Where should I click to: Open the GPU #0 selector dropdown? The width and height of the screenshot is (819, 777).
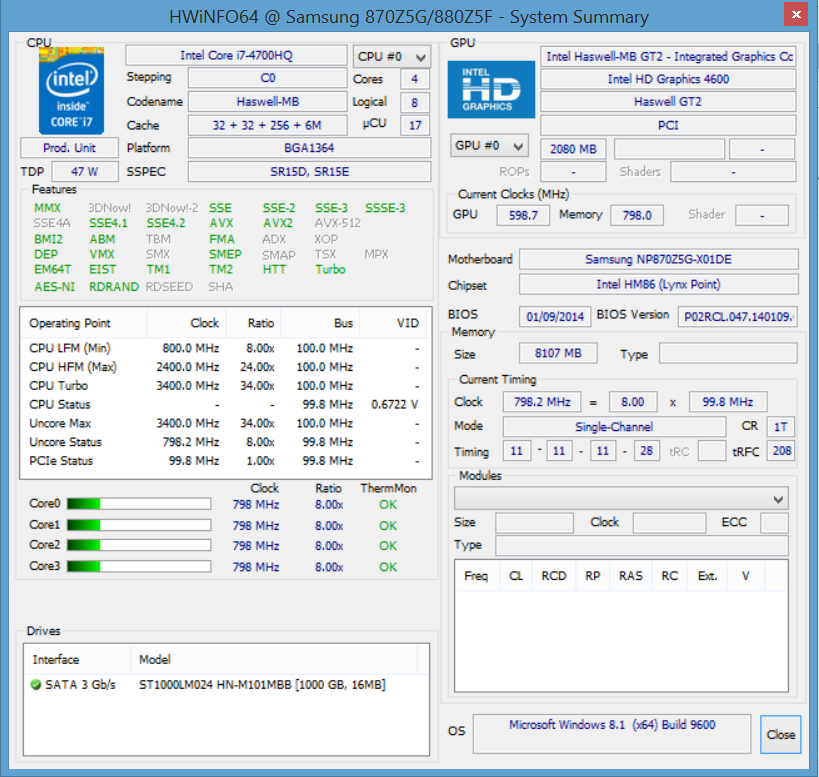tap(489, 146)
